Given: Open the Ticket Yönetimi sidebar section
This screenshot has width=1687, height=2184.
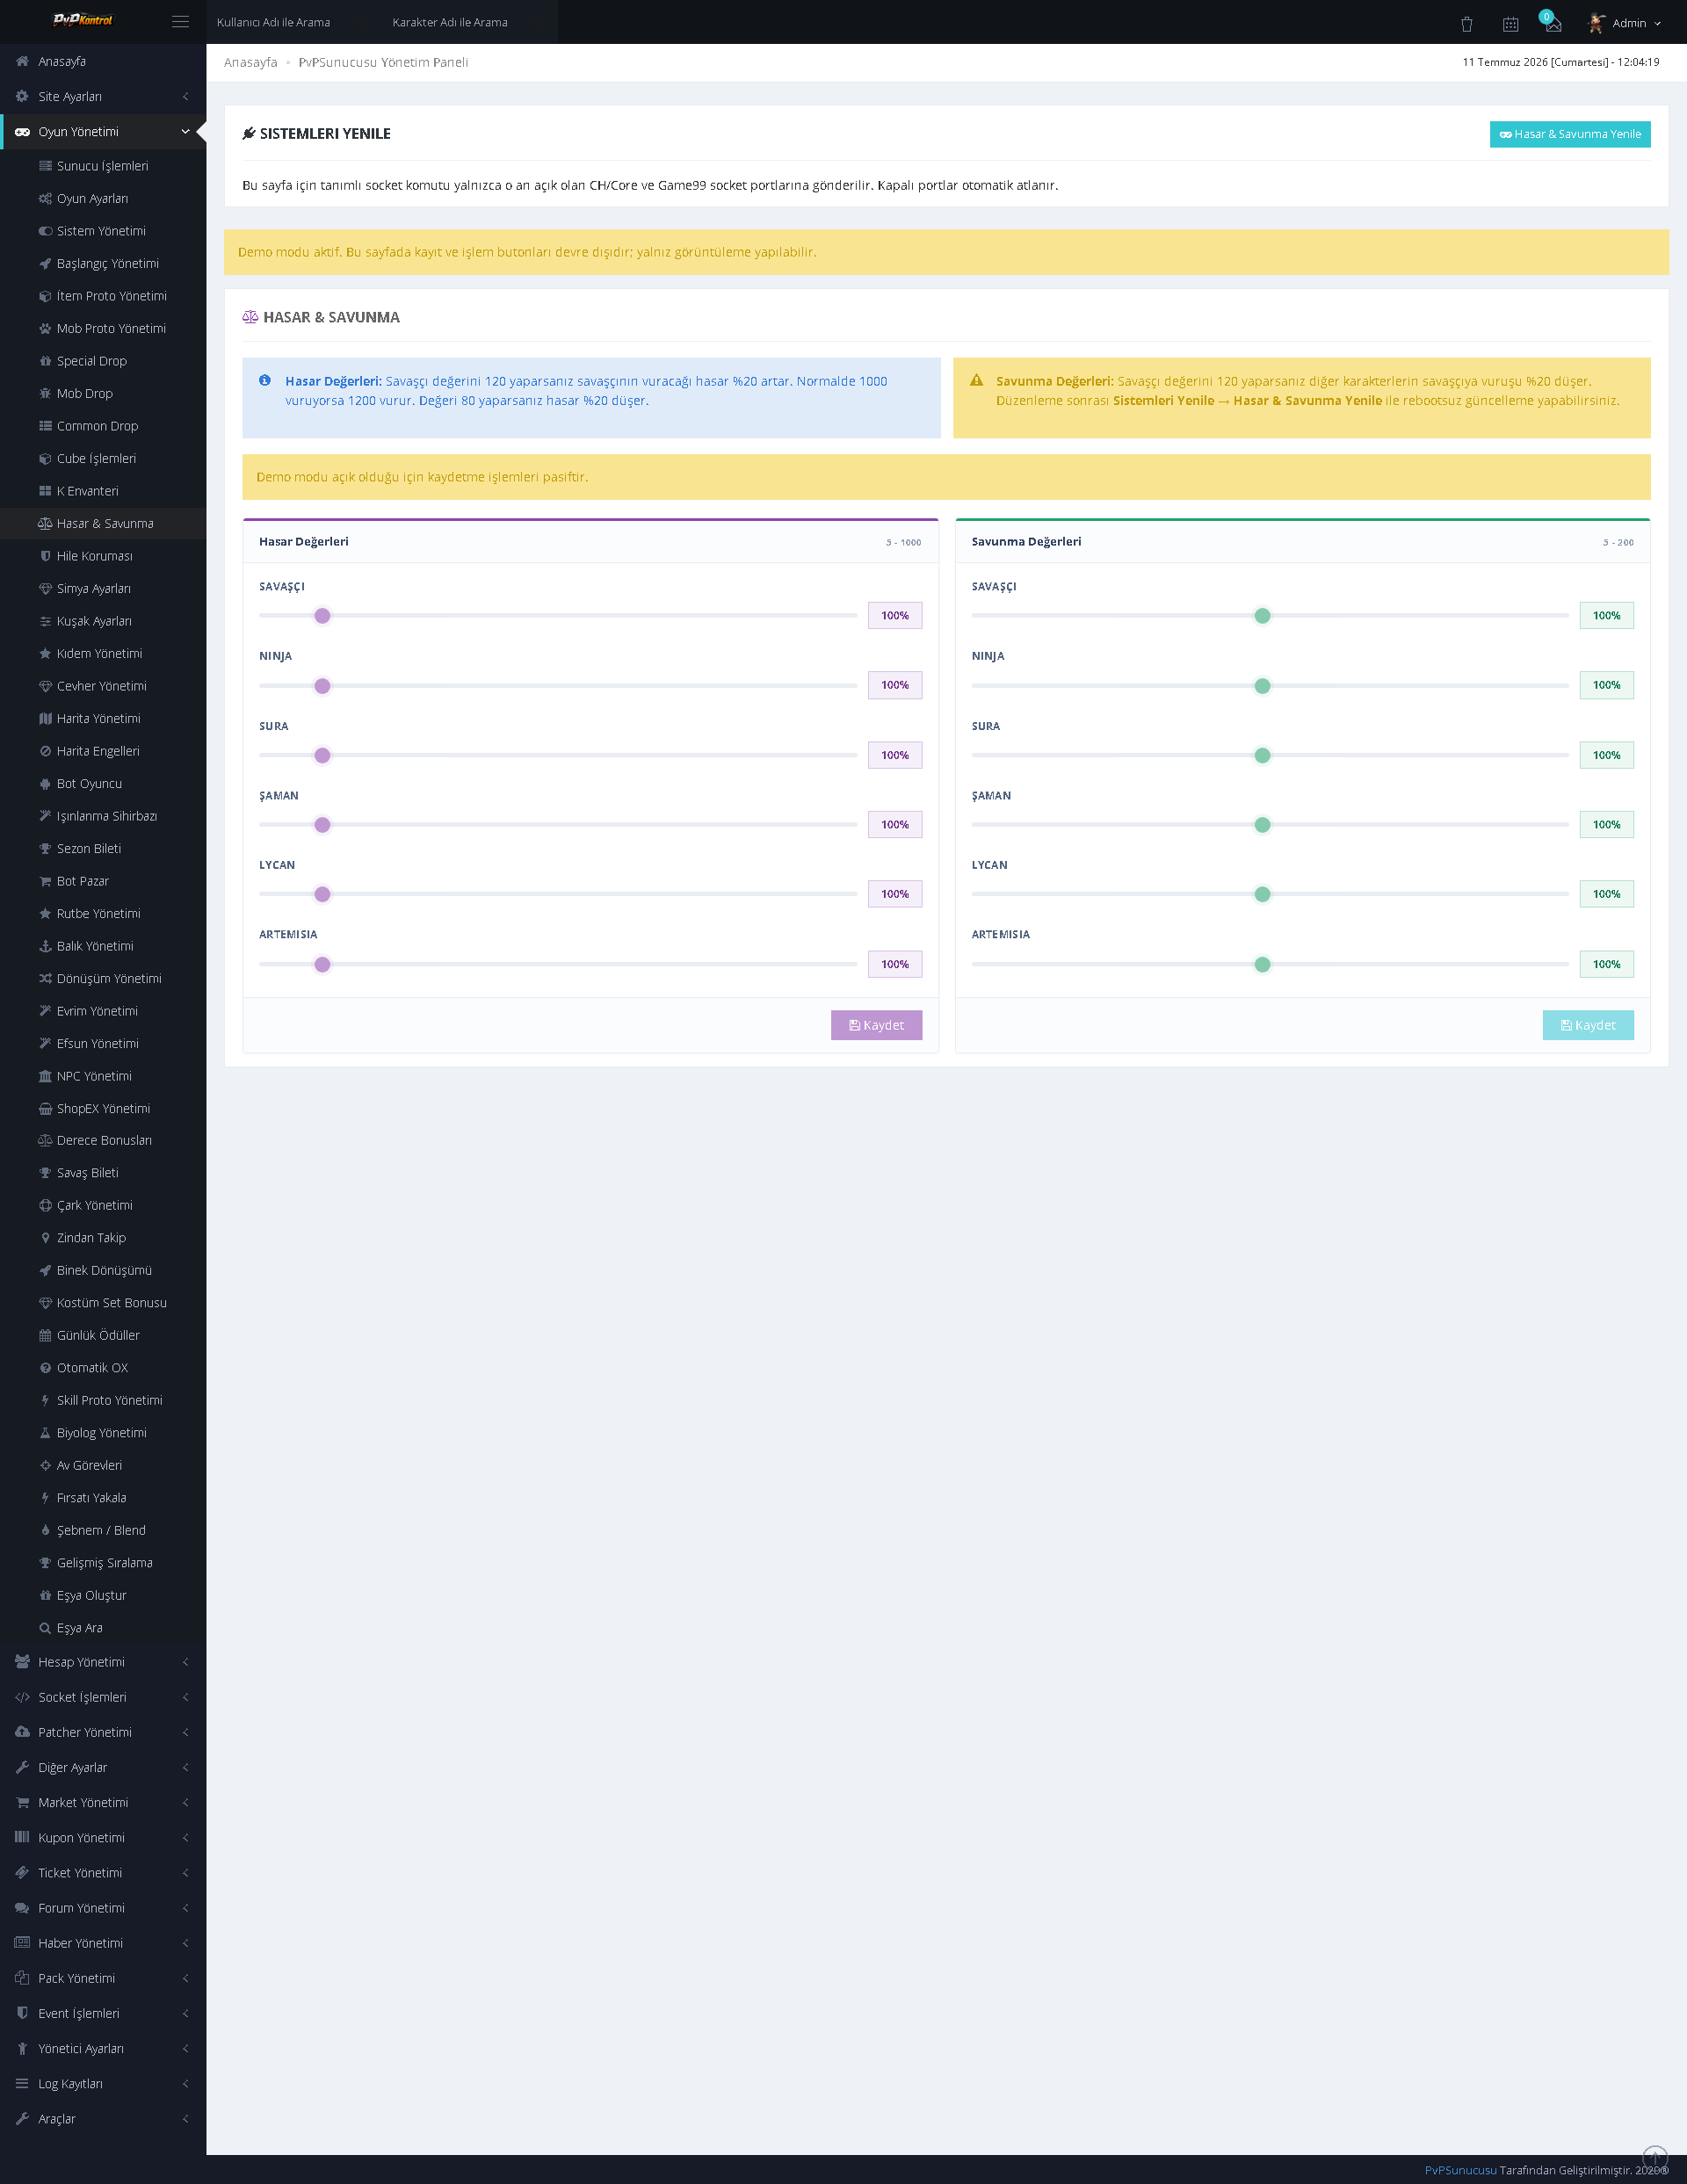Looking at the screenshot, I should [103, 1872].
